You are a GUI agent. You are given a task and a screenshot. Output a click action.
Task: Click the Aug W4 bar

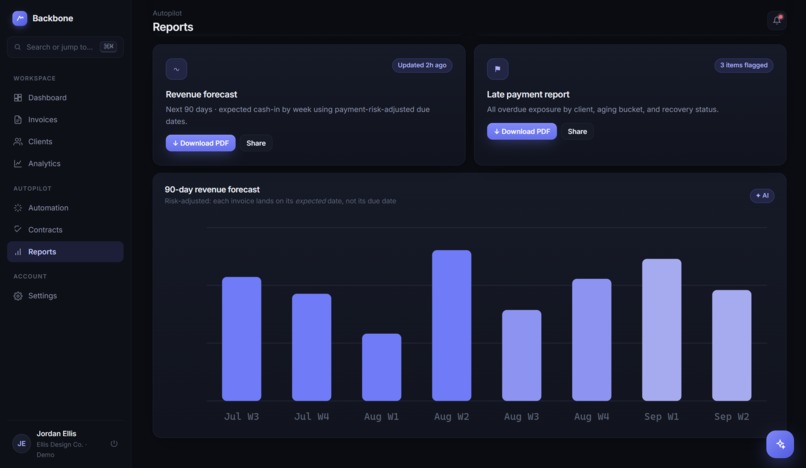pos(592,340)
